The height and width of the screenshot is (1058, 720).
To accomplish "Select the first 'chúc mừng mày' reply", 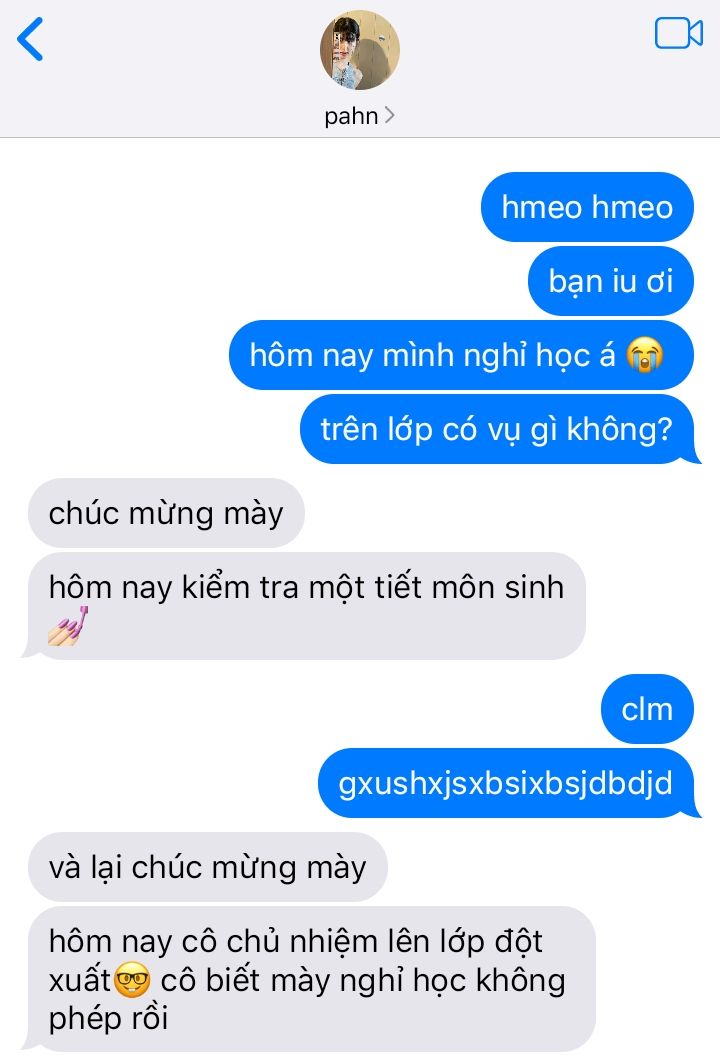I will [x=166, y=513].
